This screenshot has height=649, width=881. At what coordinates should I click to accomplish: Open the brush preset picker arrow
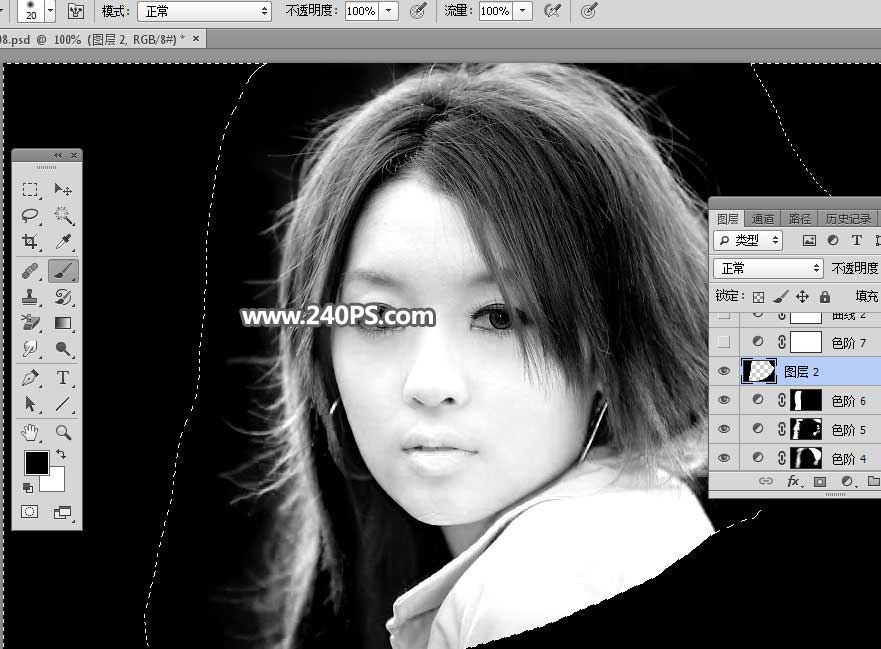(51, 11)
